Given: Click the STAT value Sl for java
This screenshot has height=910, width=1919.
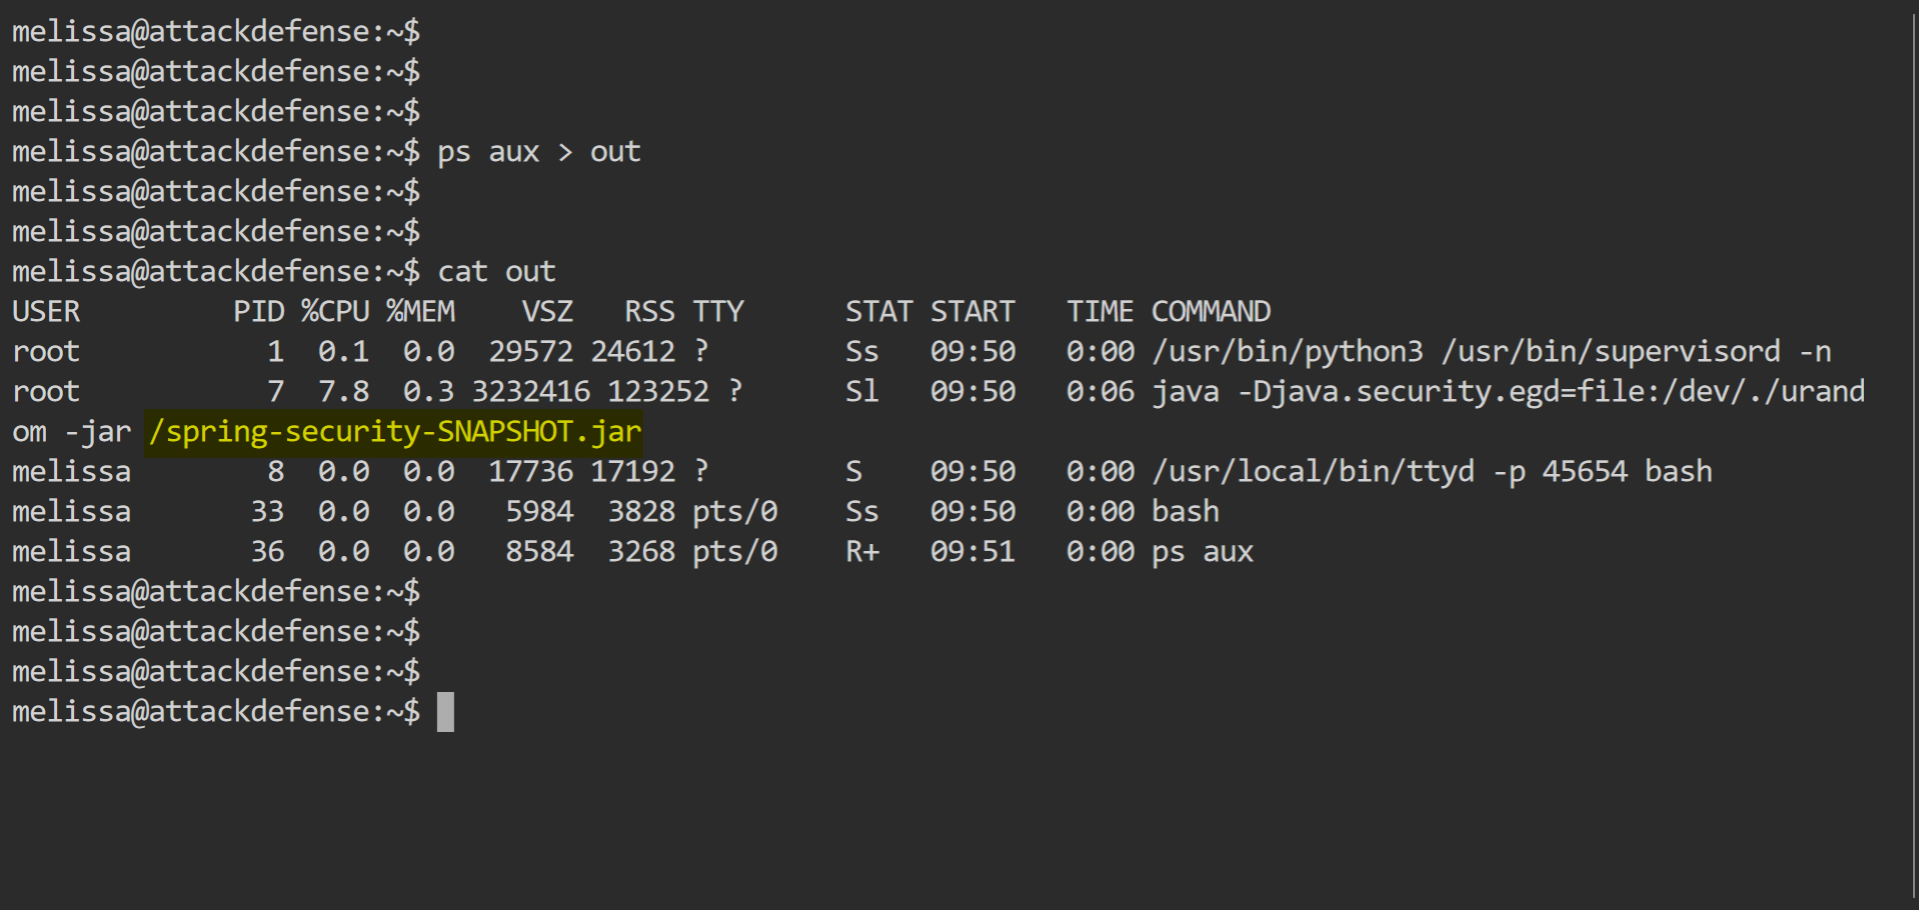Looking at the screenshot, I should coord(860,391).
